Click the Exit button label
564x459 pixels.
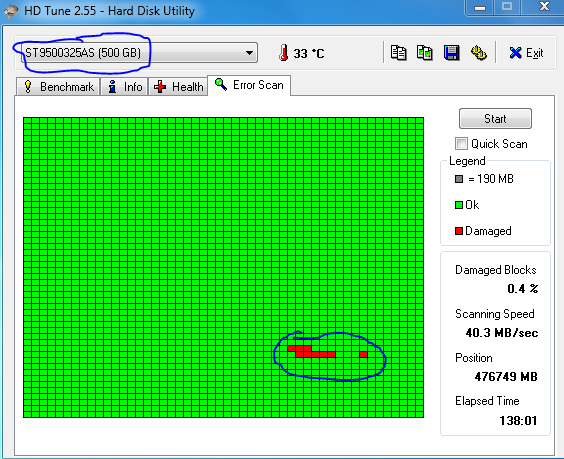535,53
